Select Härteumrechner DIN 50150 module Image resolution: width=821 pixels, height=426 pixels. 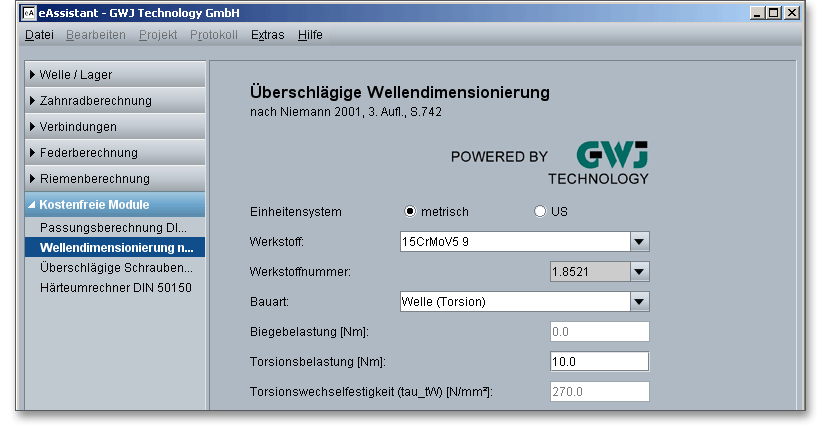[x=115, y=288]
